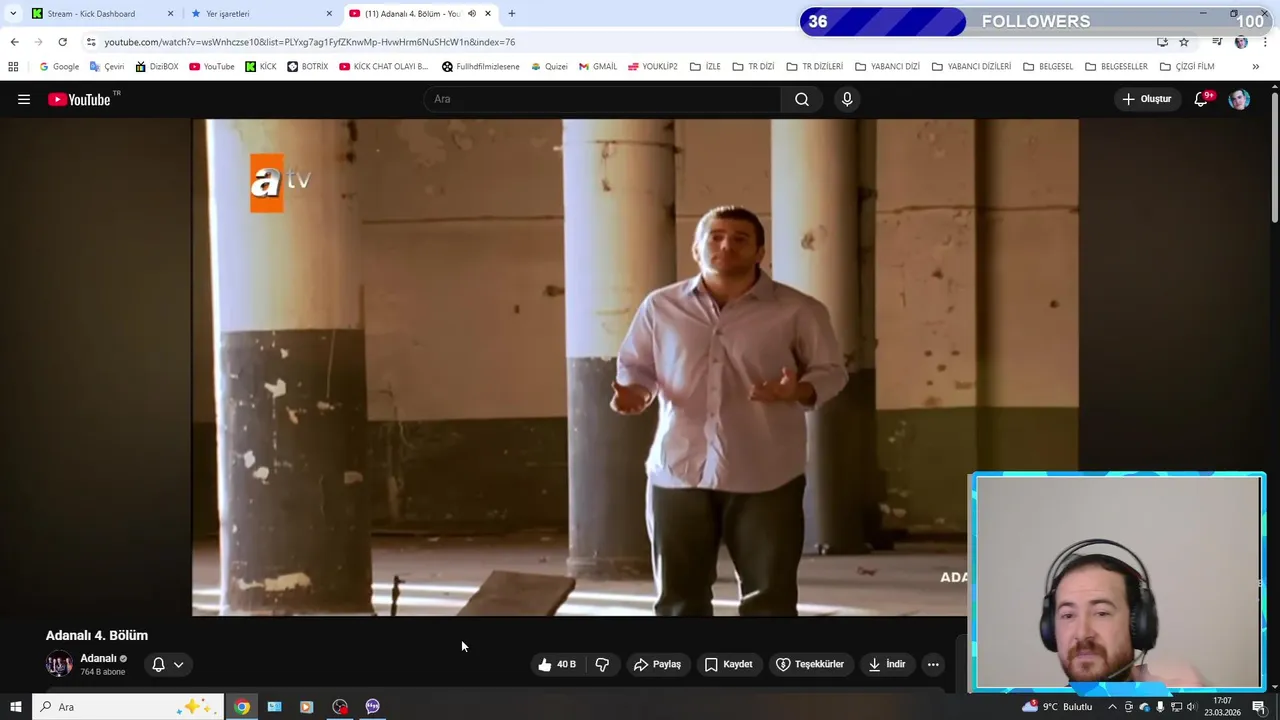Open the Chrome three-dot menu
Screen dimensions: 1280x720
tap(1265, 42)
